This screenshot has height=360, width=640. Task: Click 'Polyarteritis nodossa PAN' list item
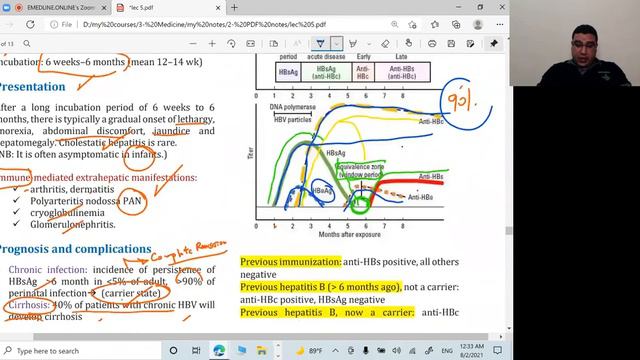(85, 201)
